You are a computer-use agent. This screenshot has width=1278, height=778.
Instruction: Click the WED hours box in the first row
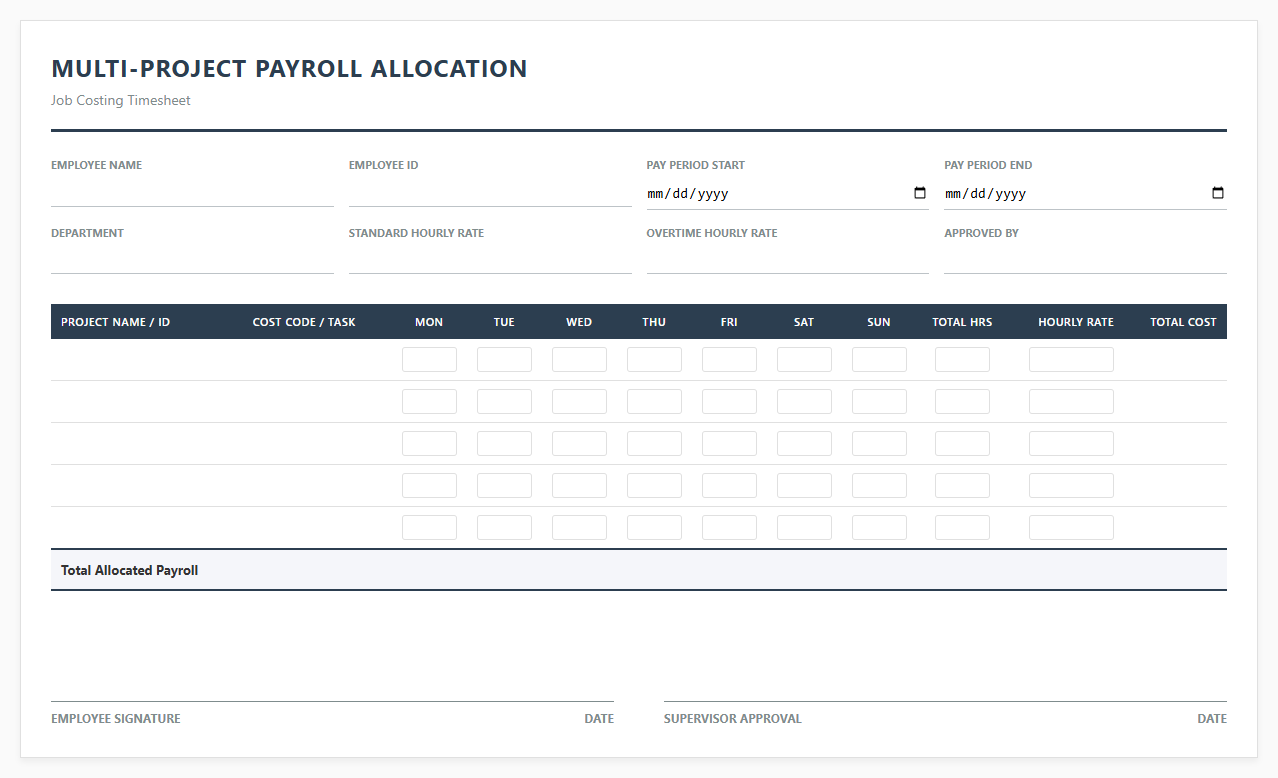tap(579, 360)
